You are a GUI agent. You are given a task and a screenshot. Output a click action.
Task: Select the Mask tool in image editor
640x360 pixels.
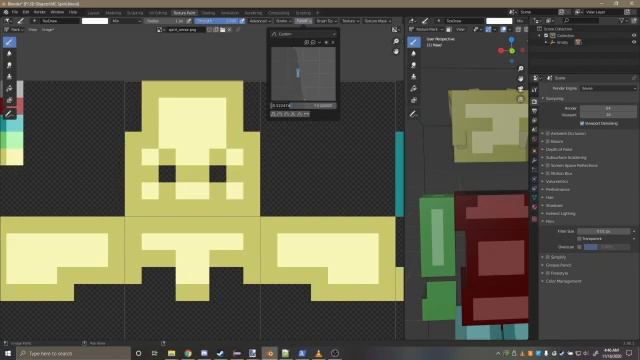(x=9, y=100)
